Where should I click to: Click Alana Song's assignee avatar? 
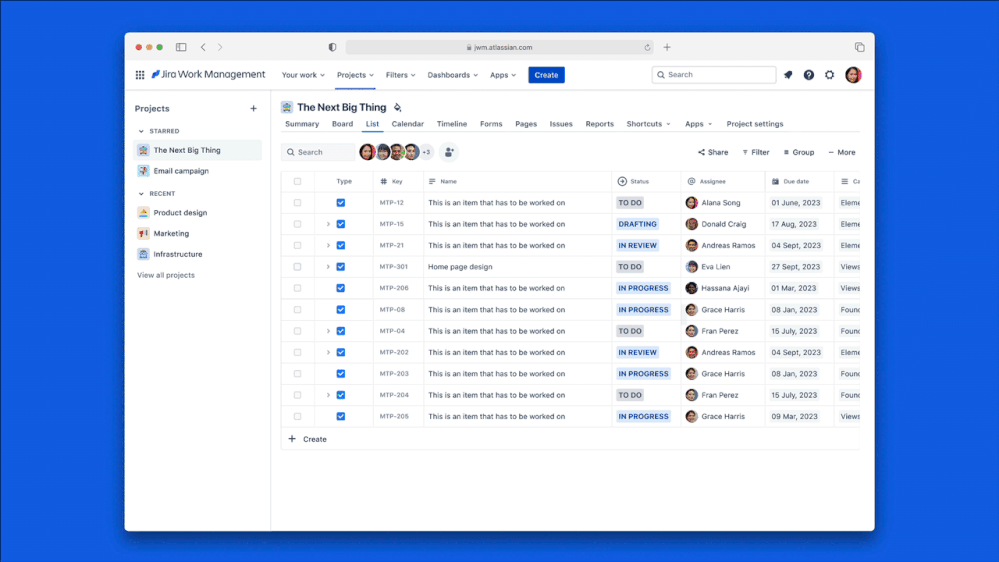691,203
